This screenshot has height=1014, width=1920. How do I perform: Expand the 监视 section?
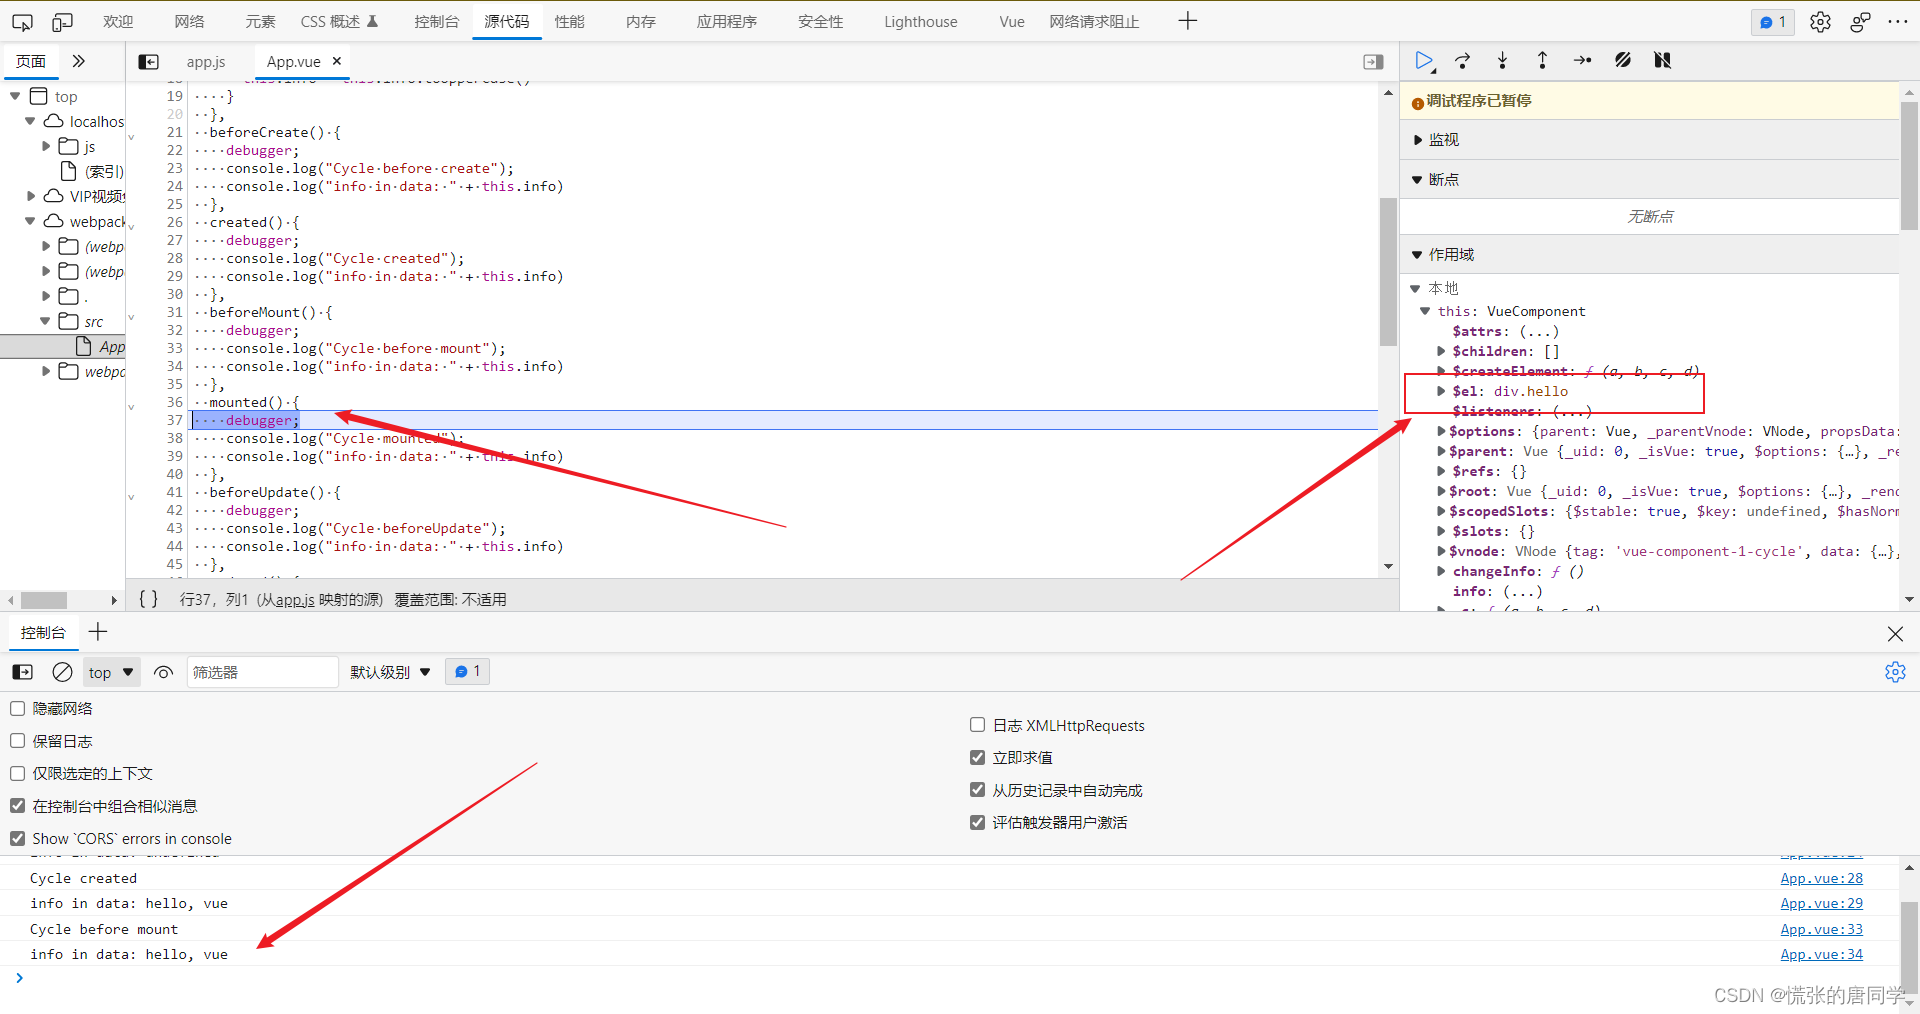[x=1418, y=140]
